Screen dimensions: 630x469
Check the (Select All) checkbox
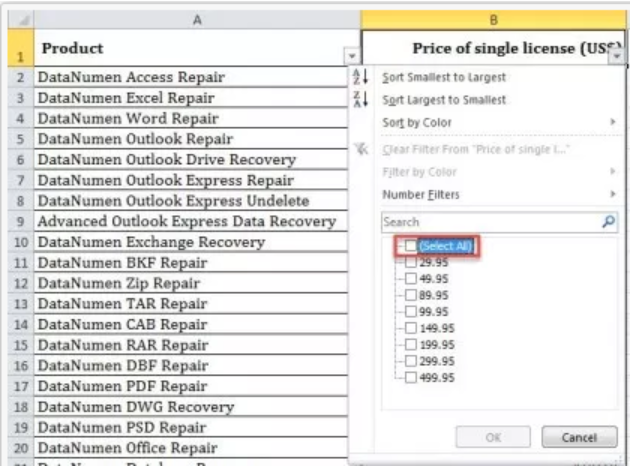(x=411, y=246)
